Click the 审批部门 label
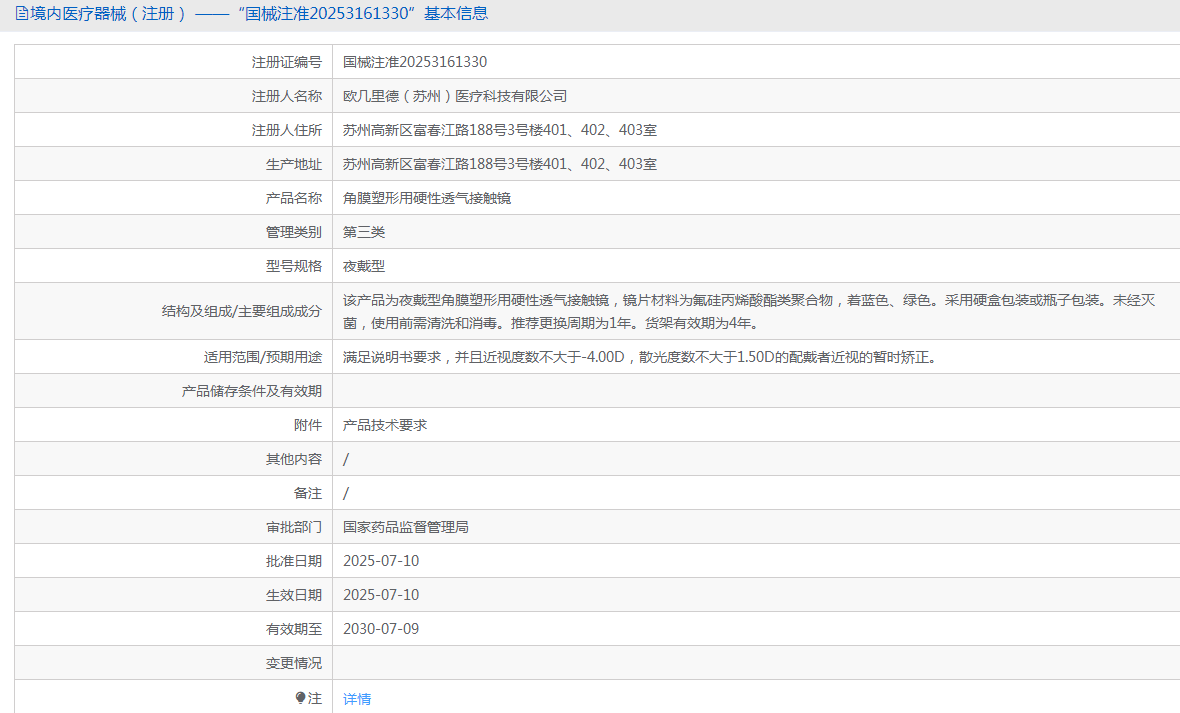Image resolution: width=1180 pixels, height=713 pixels. point(293,527)
